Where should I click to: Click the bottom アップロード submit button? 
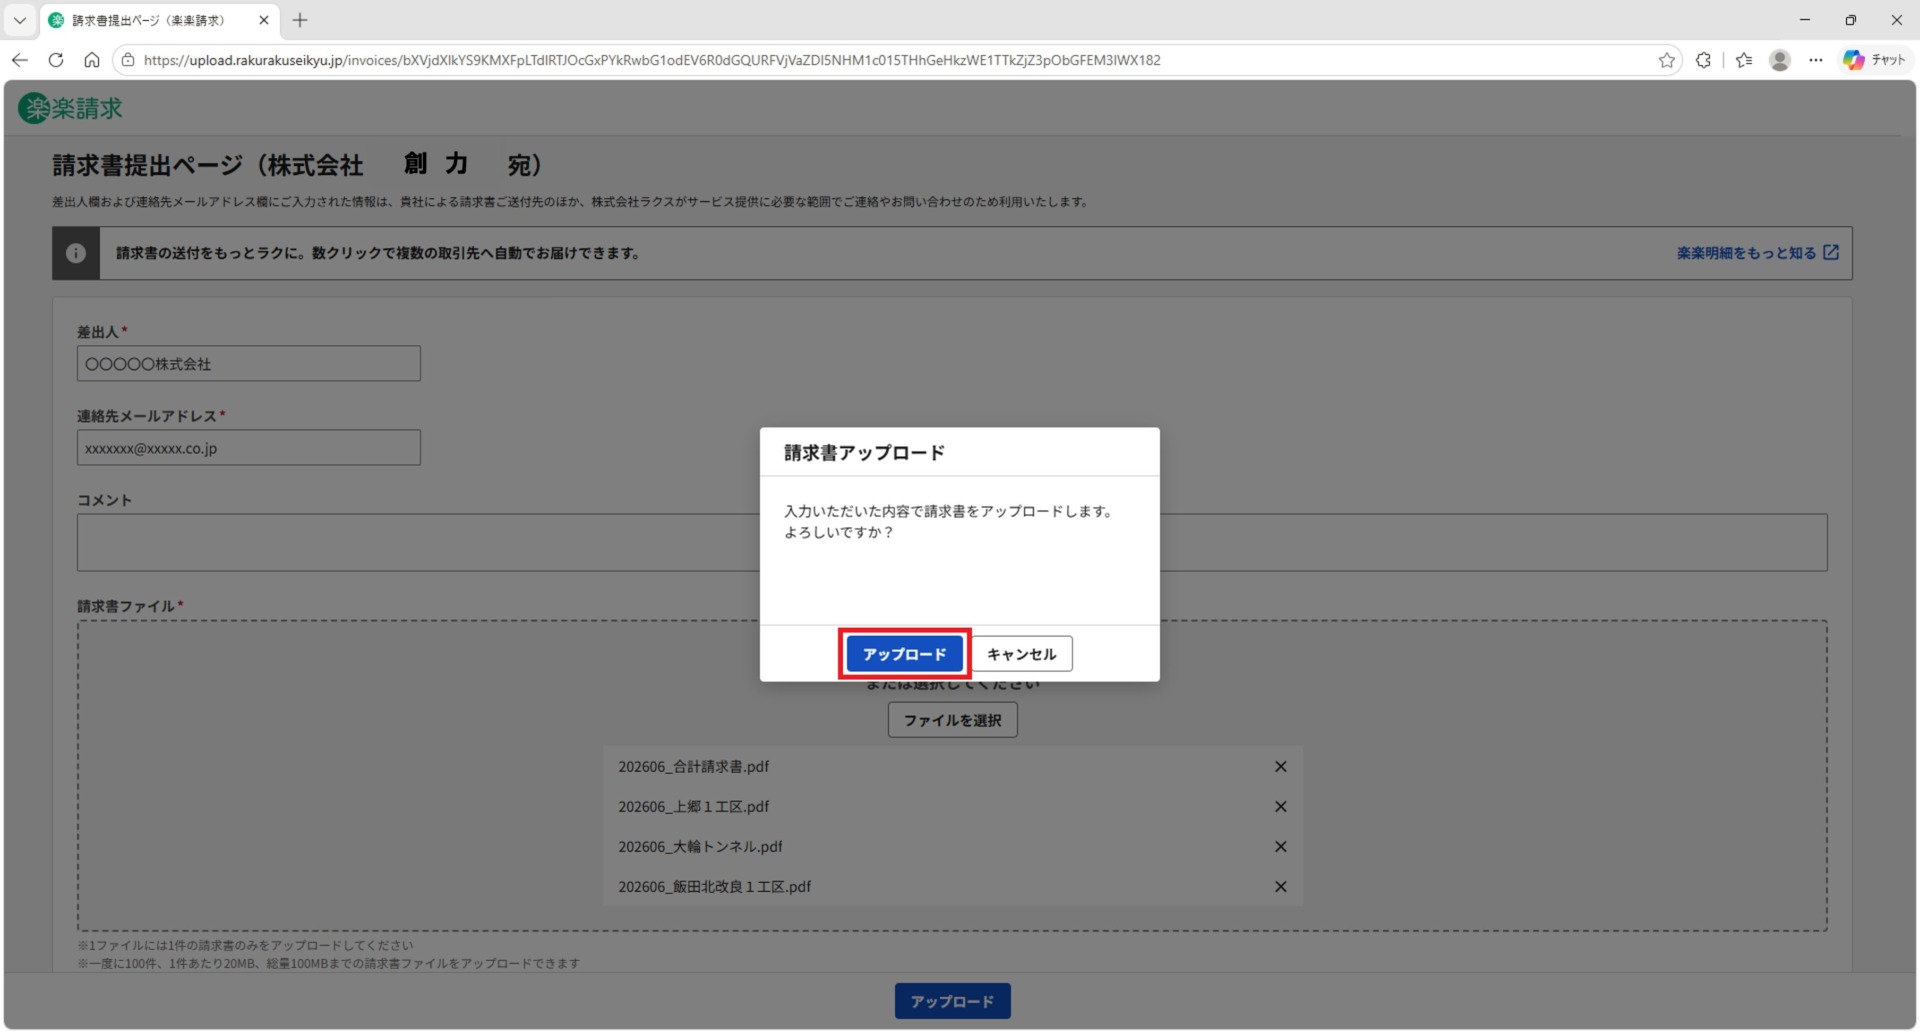click(x=952, y=1001)
